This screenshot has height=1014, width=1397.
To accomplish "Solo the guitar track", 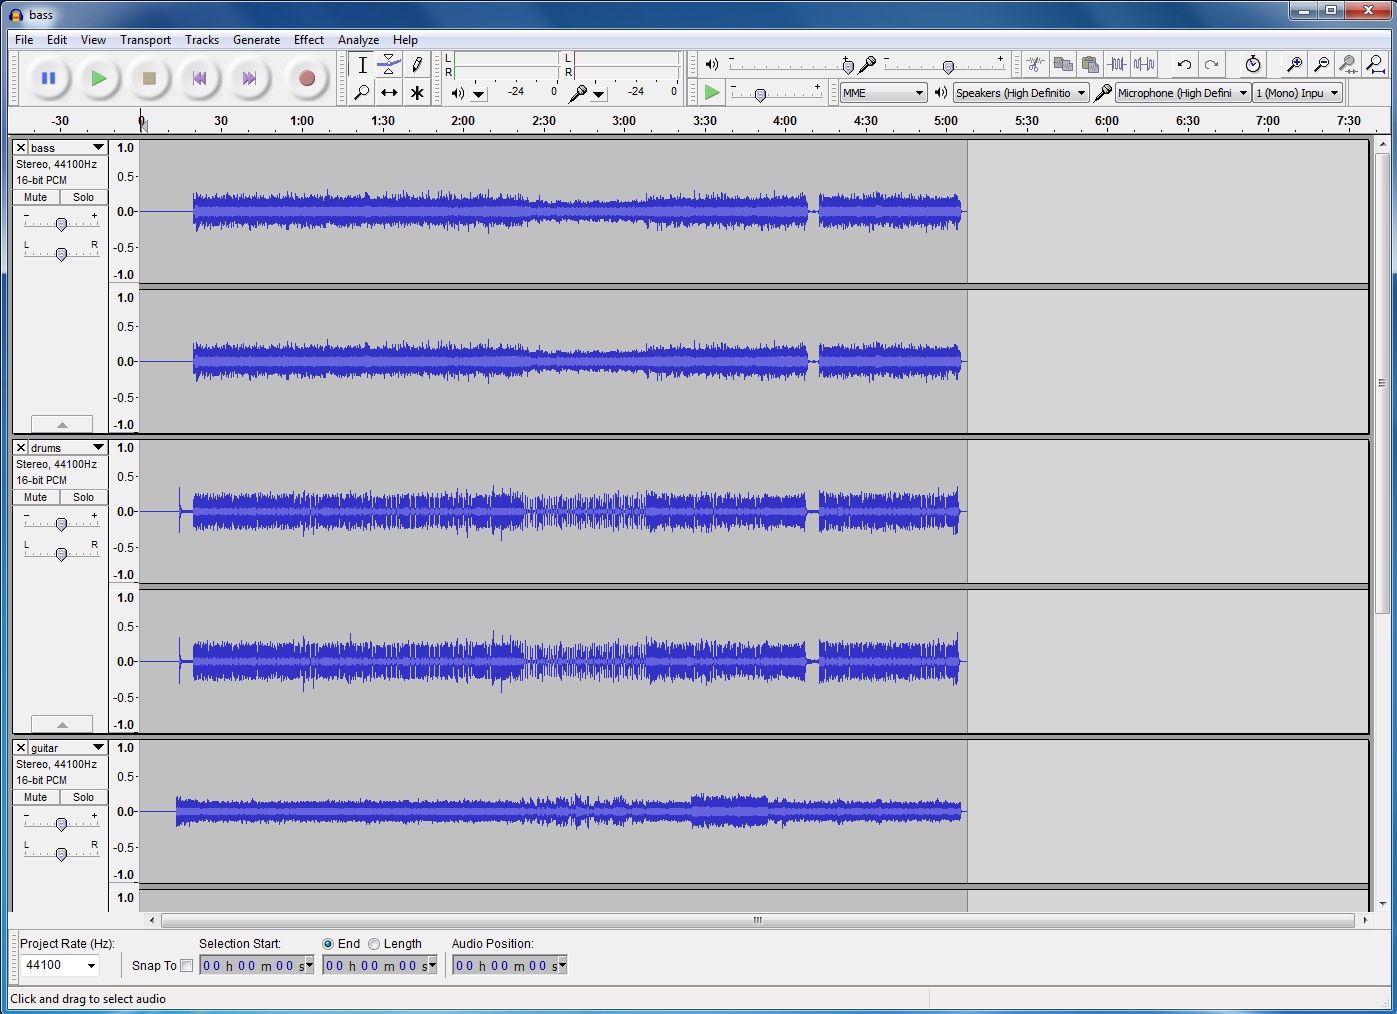I will 83,798.
